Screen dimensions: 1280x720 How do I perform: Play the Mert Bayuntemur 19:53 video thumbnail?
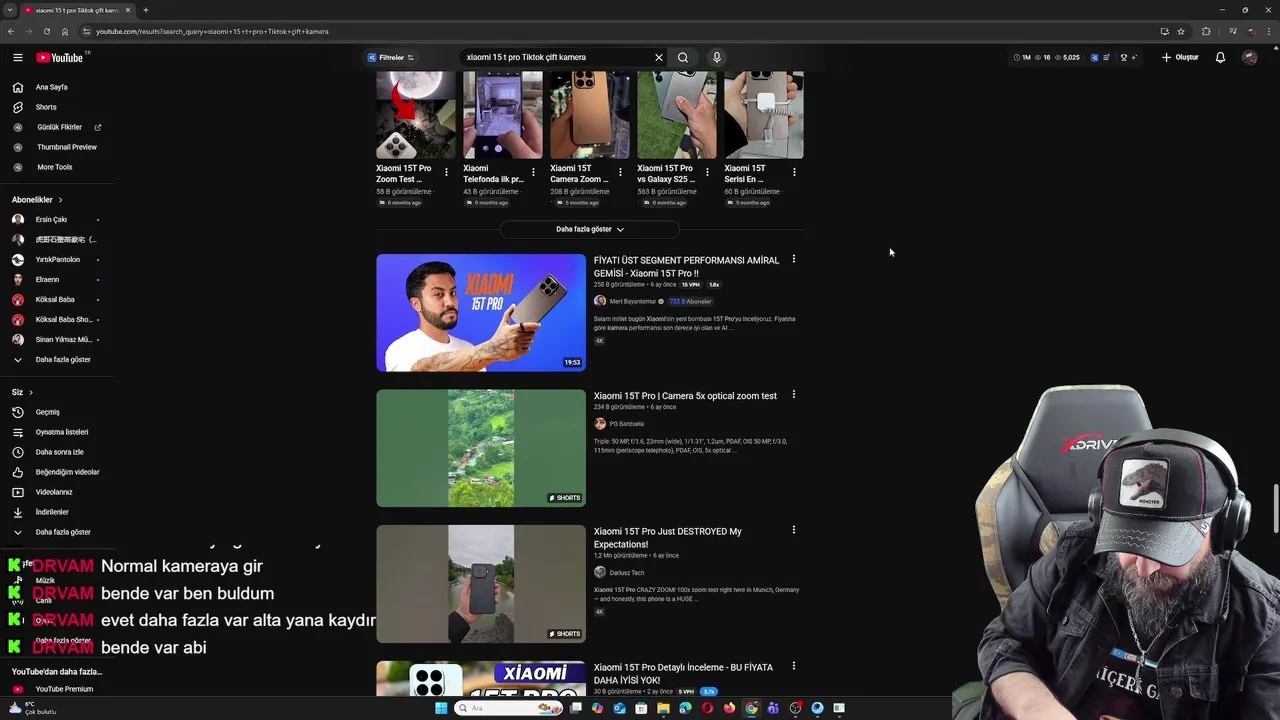pyautogui.click(x=481, y=313)
